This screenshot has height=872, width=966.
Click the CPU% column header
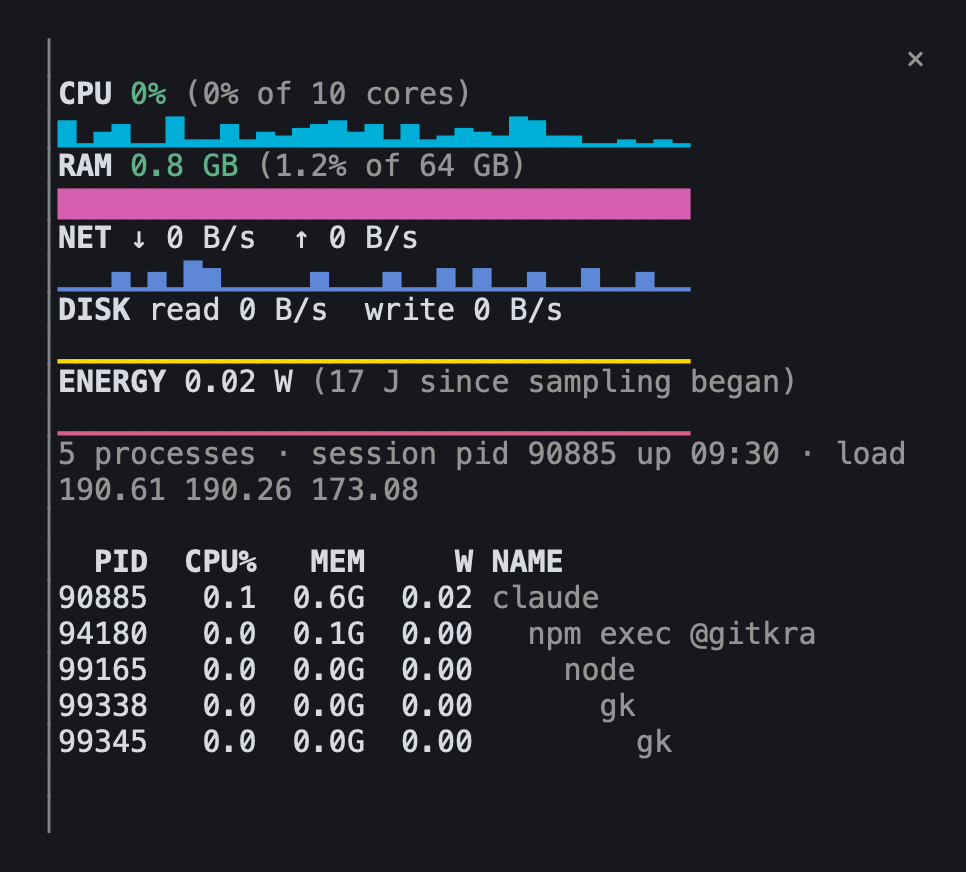[221, 562]
